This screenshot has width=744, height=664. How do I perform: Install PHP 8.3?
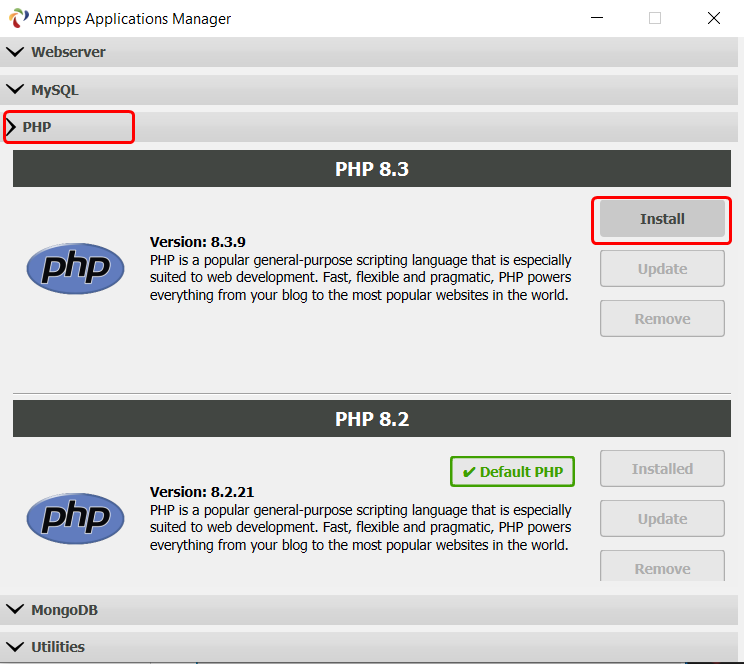(x=662, y=219)
